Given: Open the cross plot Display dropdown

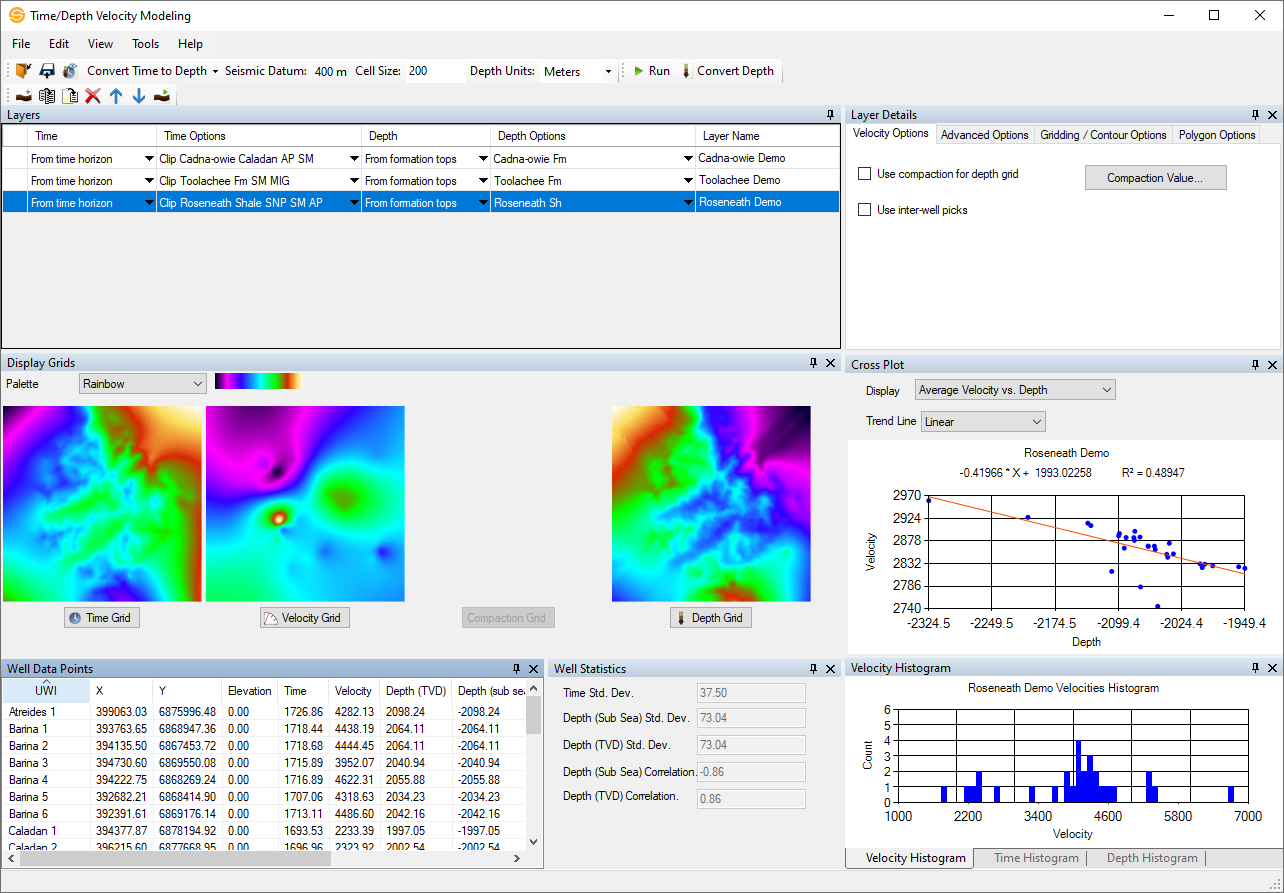Looking at the screenshot, I should tap(1014, 390).
